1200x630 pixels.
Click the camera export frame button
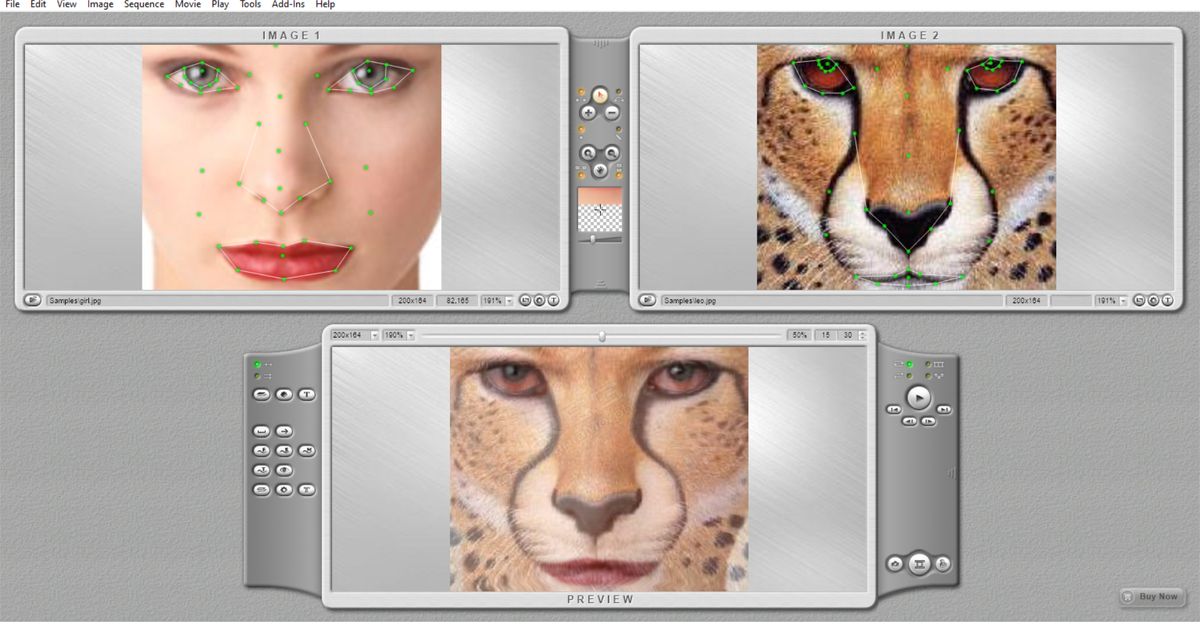click(895, 565)
